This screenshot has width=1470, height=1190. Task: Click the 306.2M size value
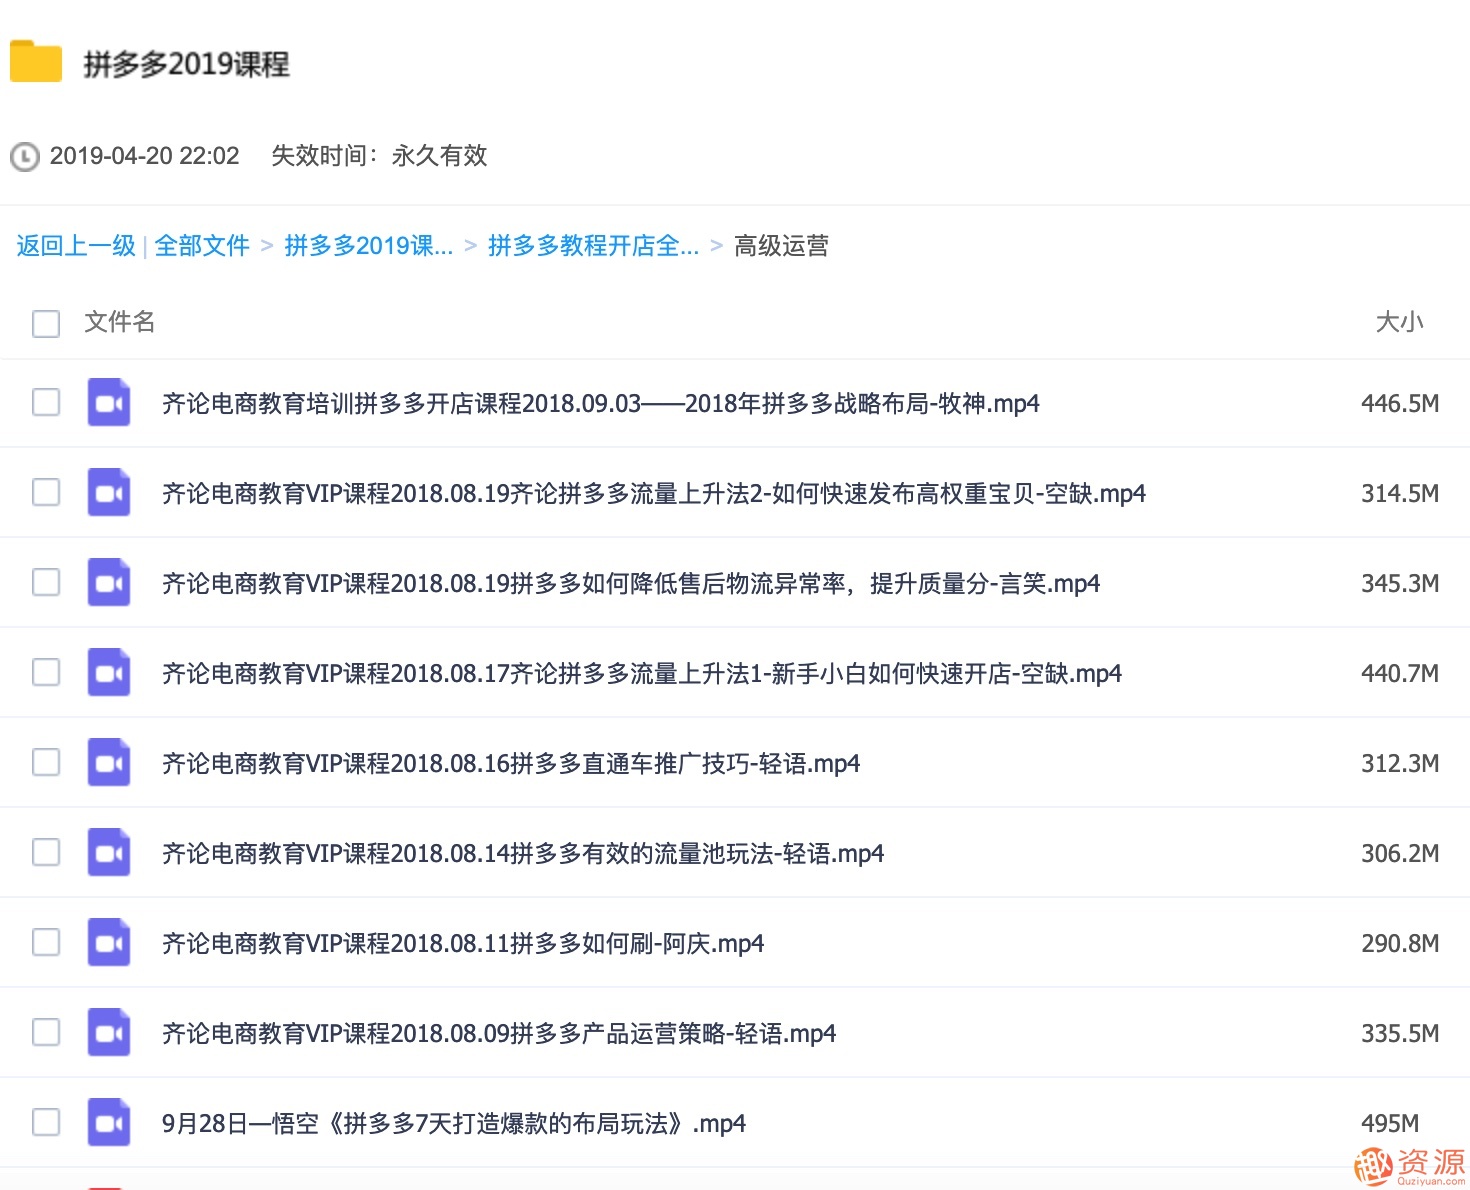click(1400, 854)
